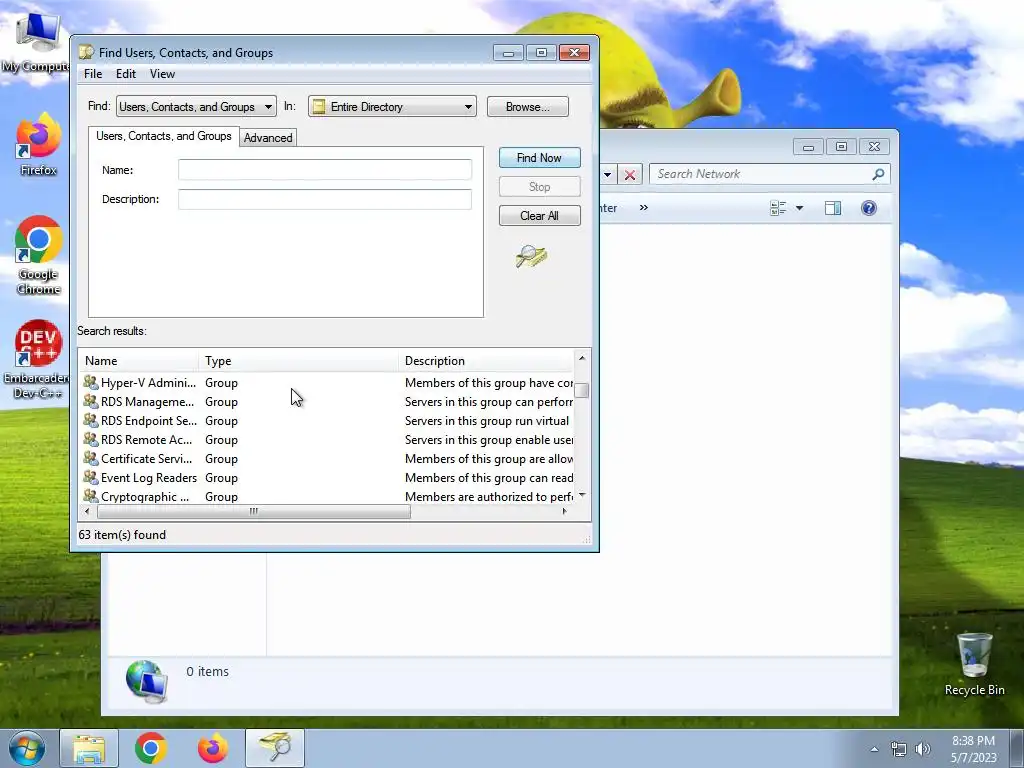Click the change view icon in Network window
Image resolution: width=1024 pixels, height=768 pixels.
tap(778, 208)
